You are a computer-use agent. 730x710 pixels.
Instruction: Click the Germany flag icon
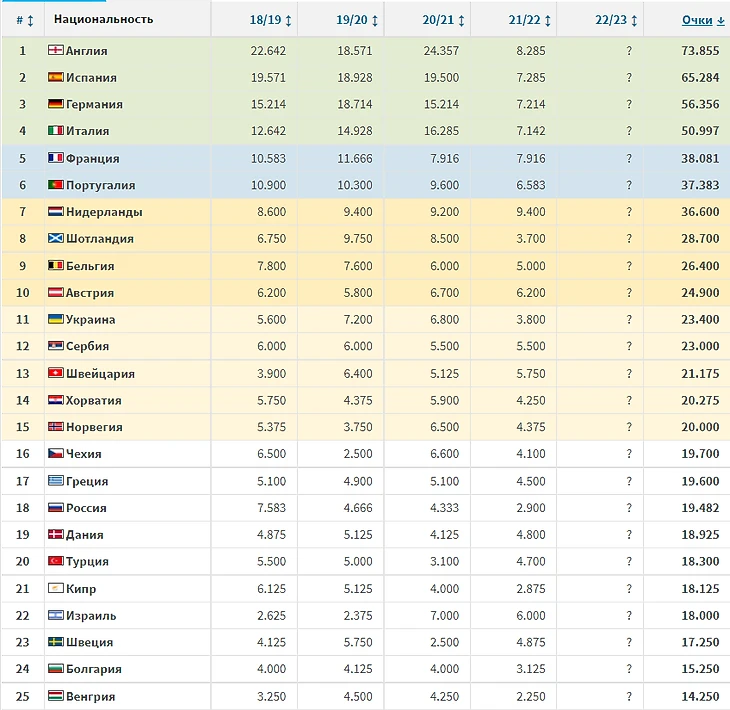pyautogui.click(x=56, y=104)
